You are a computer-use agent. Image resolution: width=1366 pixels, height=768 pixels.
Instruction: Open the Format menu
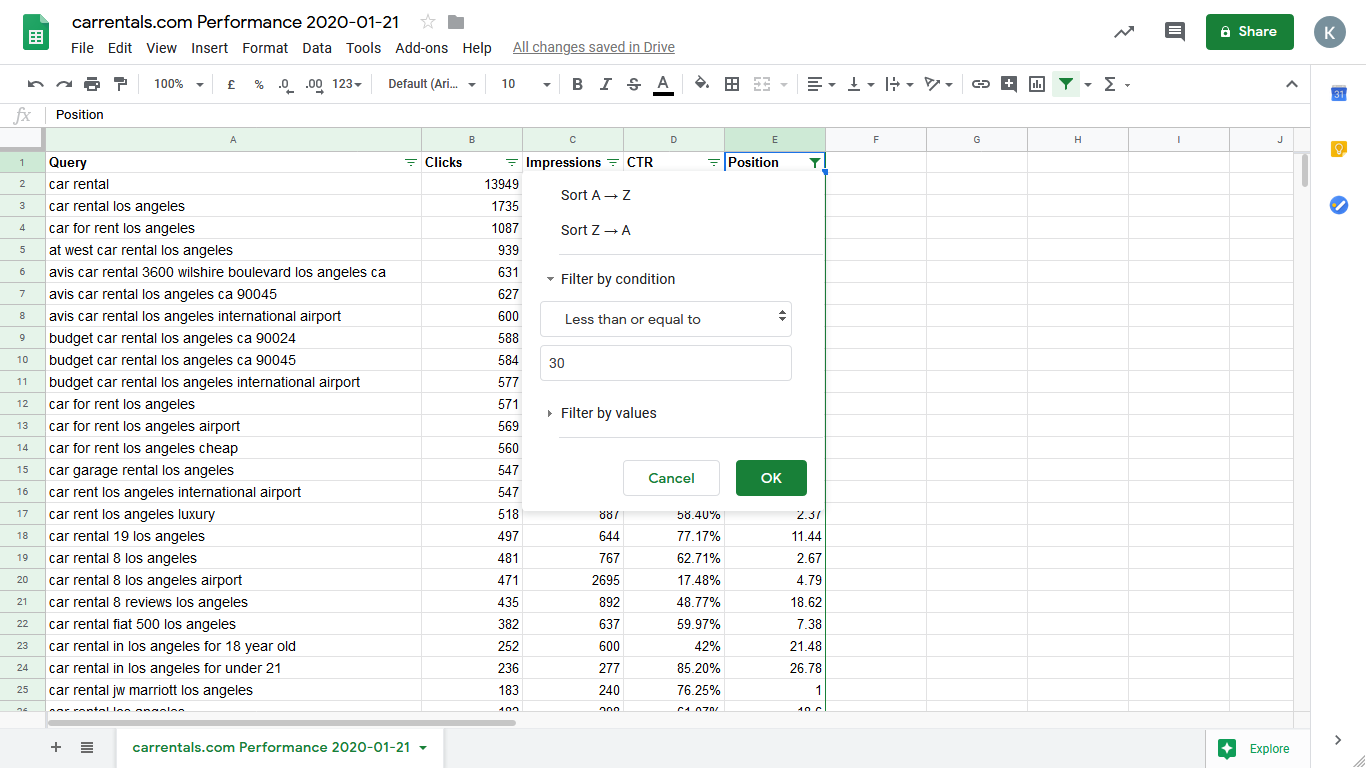tap(265, 48)
